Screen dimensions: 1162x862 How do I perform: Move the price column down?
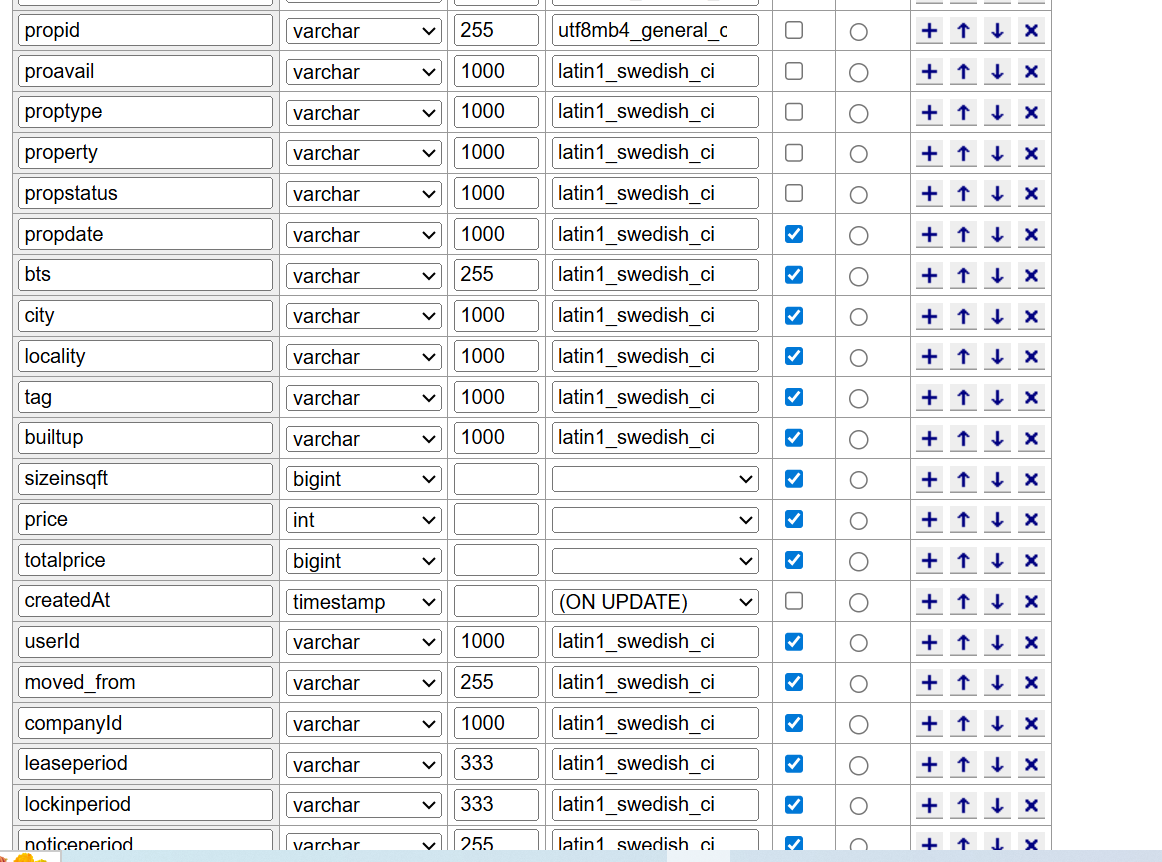[x=997, y=520]
